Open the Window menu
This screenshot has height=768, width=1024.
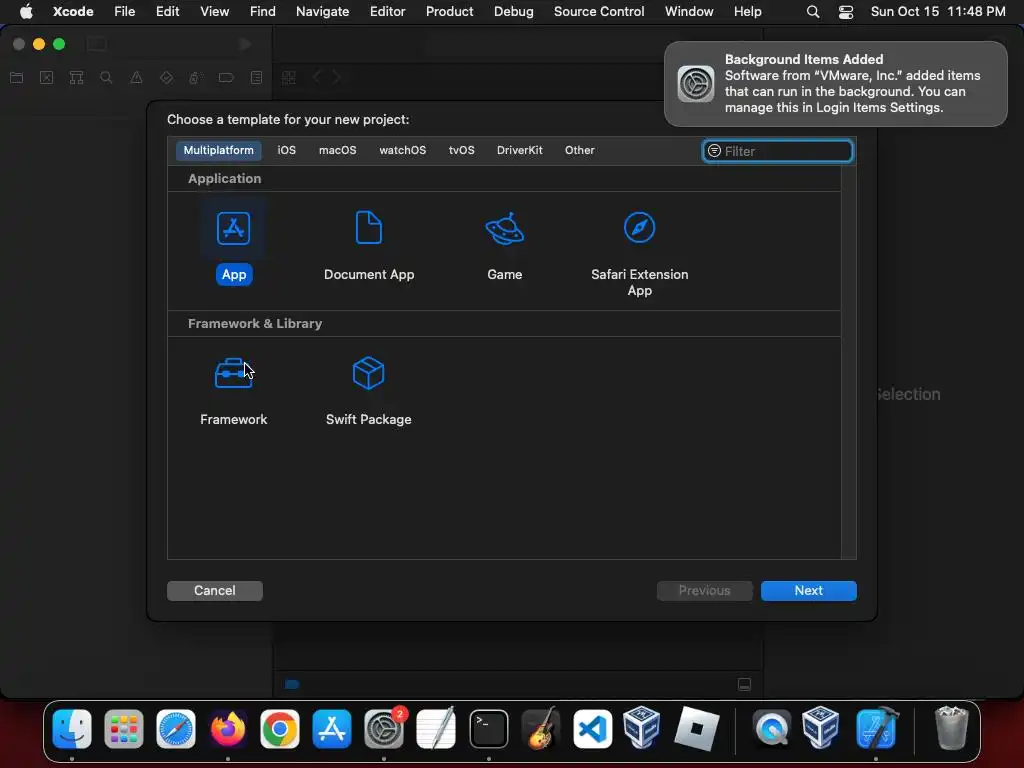(x=689, y=11)
